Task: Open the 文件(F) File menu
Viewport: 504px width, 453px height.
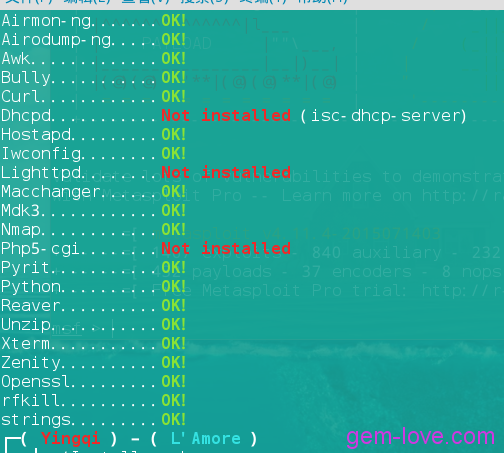Action: pos(29,2)
